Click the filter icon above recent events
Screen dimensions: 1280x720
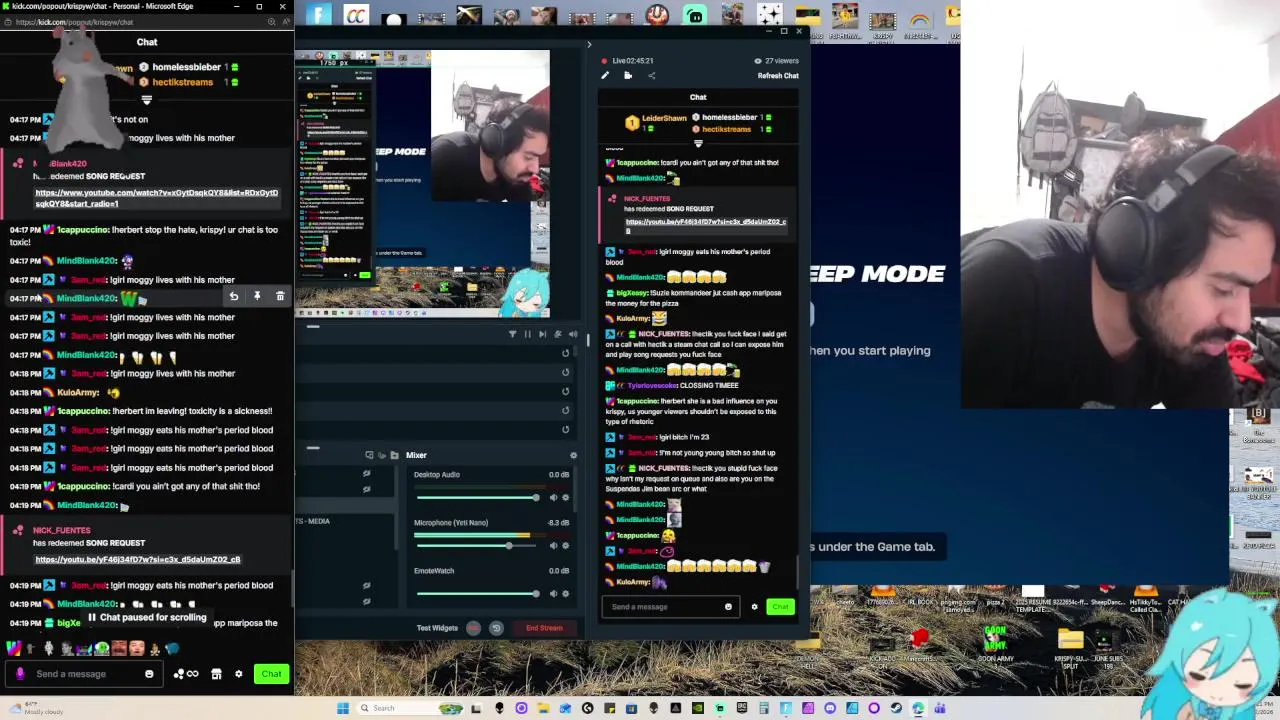512,334
